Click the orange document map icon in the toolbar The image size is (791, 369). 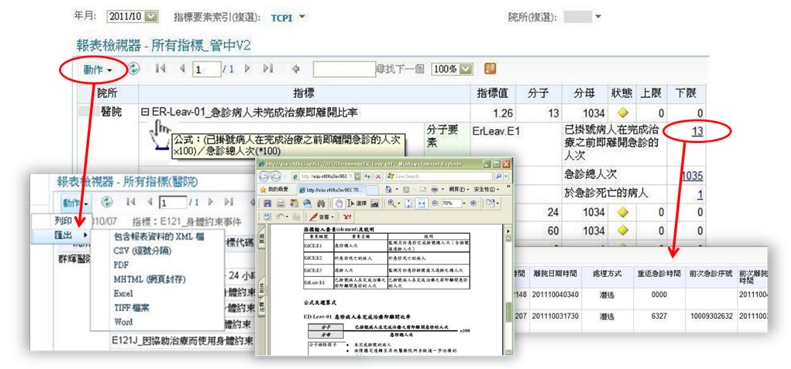pyautogui.click(x=489, y=69)
